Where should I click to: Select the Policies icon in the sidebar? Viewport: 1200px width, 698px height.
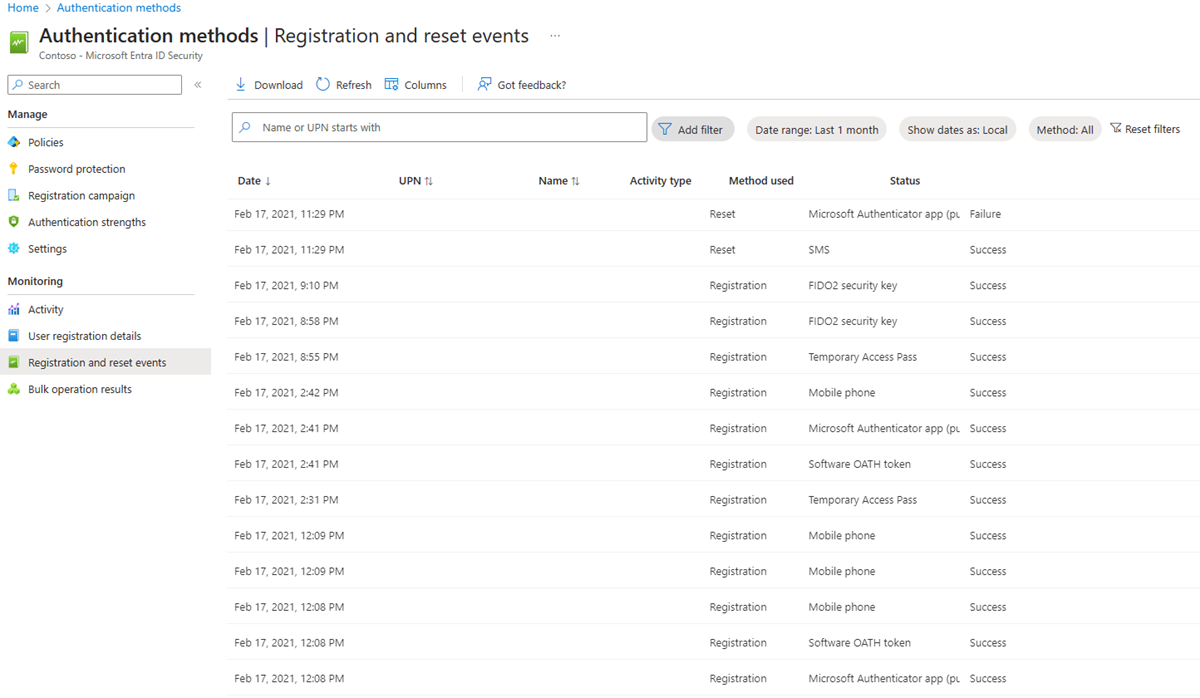point(14,141)
